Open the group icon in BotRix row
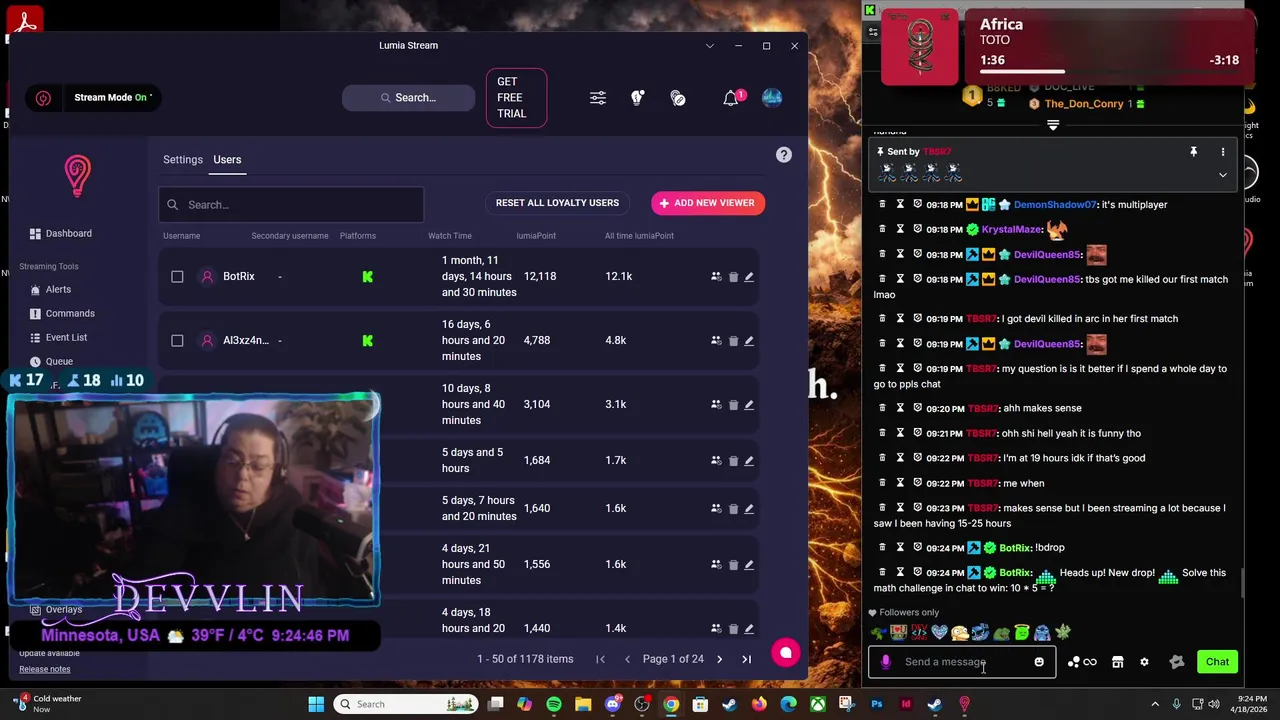This screenshot has height=720, width=1280. pos(716,277)
